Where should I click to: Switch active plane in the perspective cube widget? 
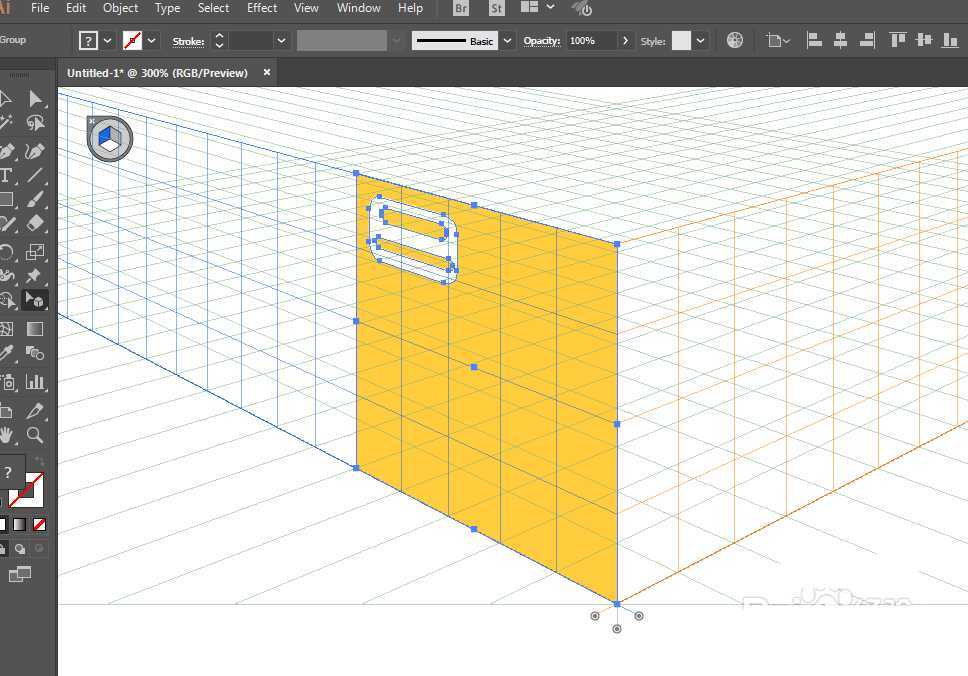pos(109,138)
